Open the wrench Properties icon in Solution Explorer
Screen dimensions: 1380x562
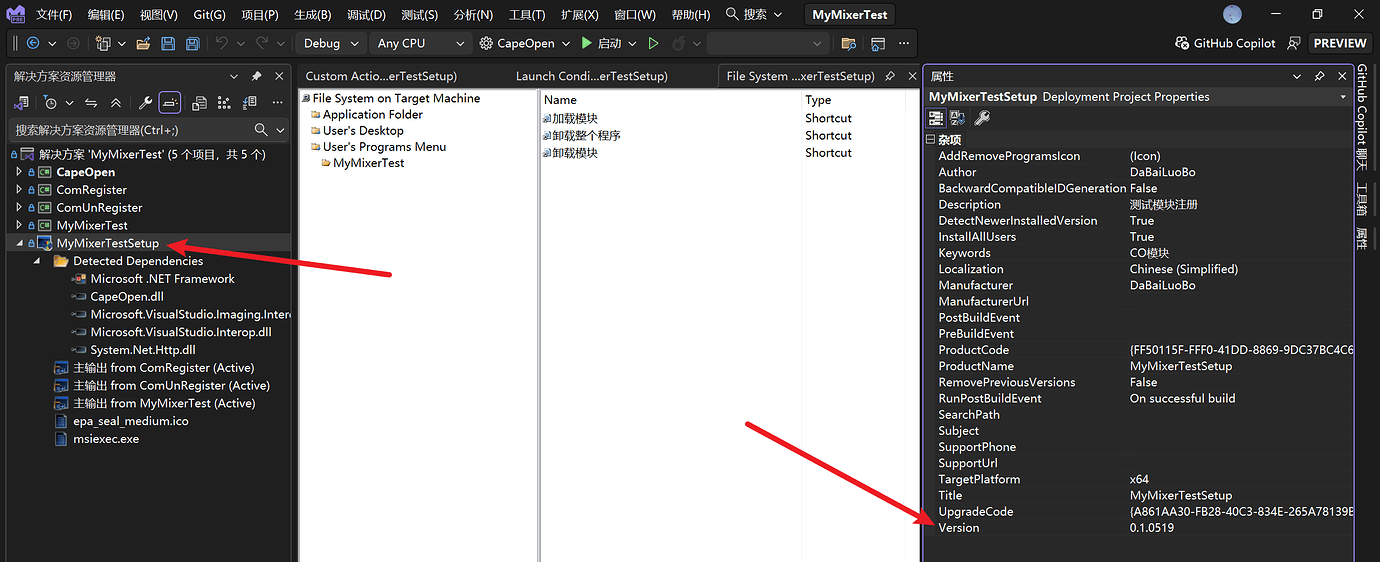point(145,103)
